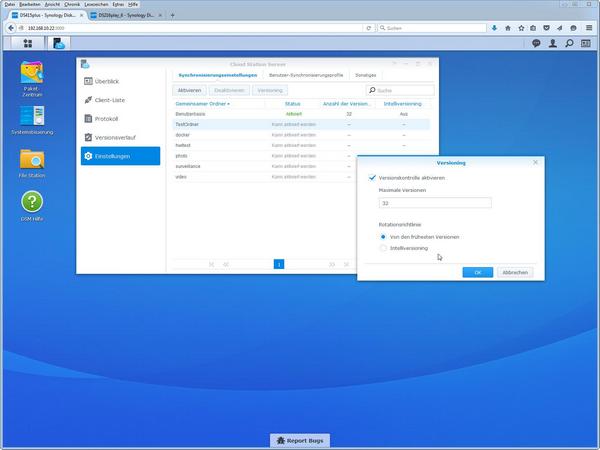Open File Station desktop icon
600x450 pixels.
coord(32,163)
